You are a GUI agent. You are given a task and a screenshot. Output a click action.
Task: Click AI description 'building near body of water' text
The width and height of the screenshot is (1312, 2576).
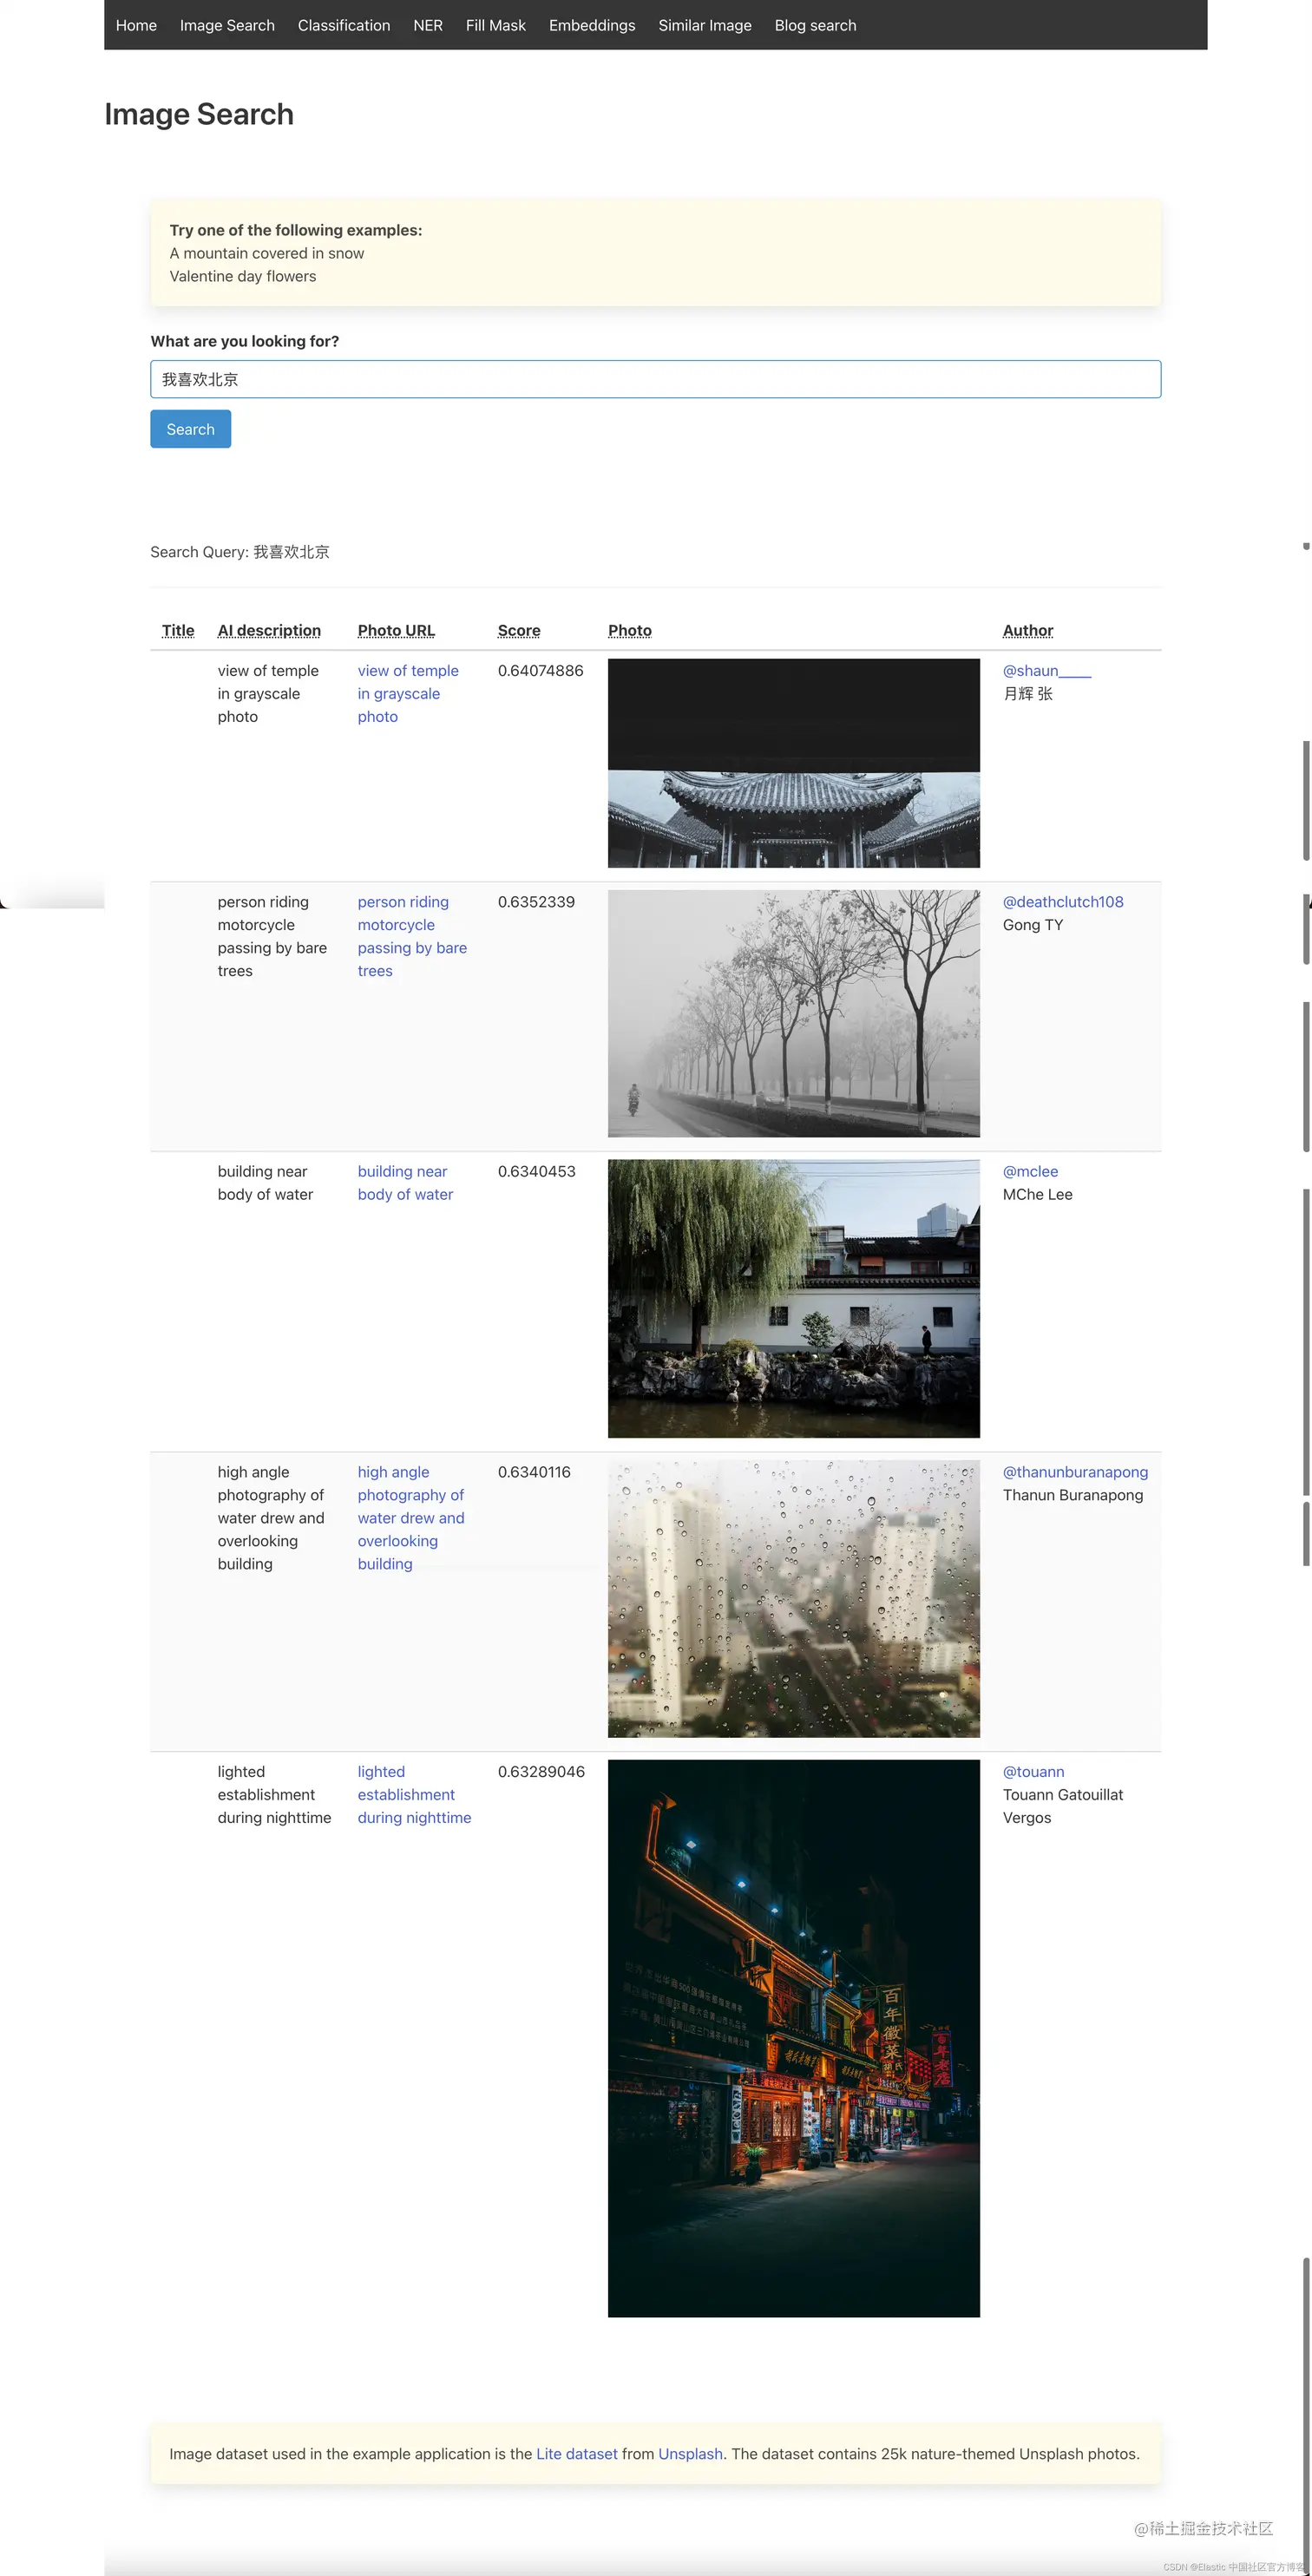[265, 1182]
